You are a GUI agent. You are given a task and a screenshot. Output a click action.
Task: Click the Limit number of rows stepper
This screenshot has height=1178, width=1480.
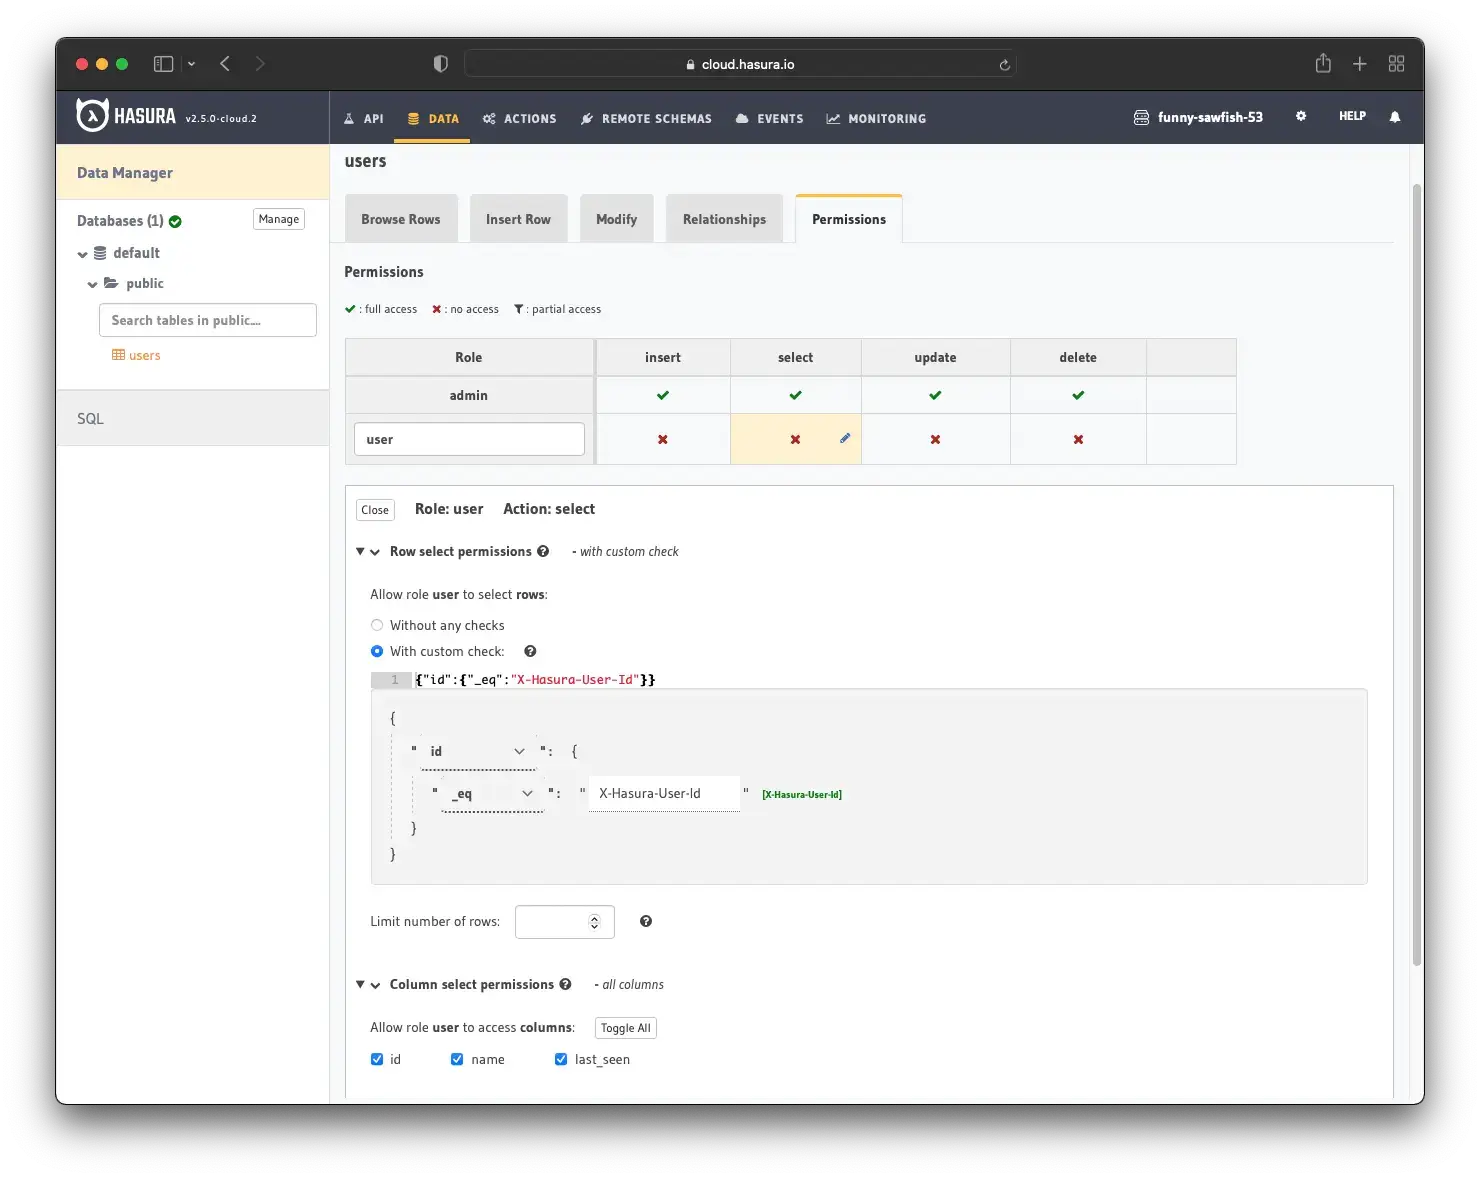pos(594,922)
